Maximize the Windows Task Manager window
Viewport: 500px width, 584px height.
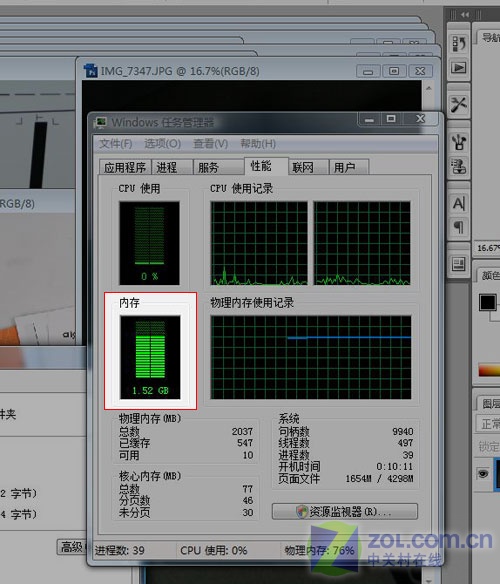pyautogui.click(x=391, y=119)
